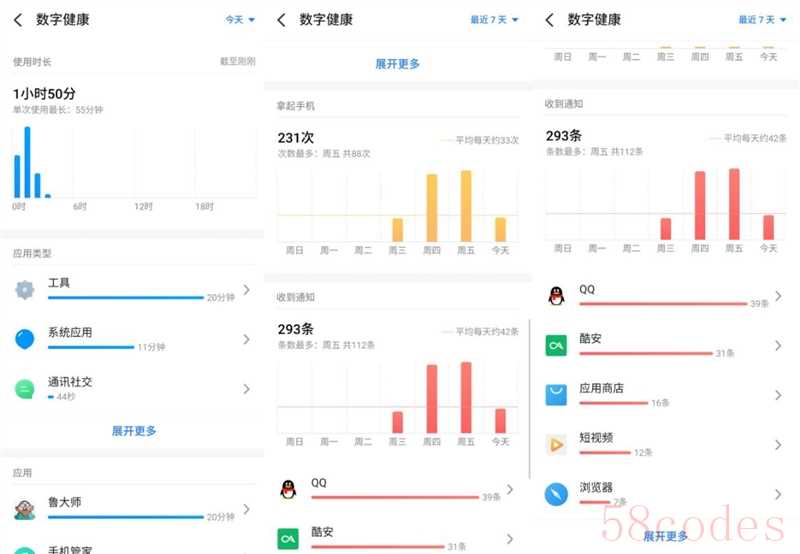
Task: Tap 293条 count in middle screenshot
Action: click(x=296, y=329)
